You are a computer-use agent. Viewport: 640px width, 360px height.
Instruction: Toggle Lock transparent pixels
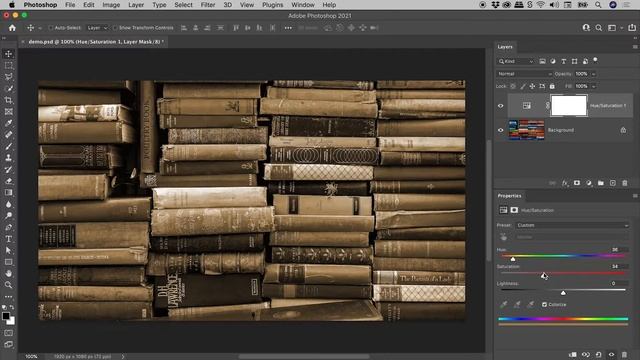513,86
